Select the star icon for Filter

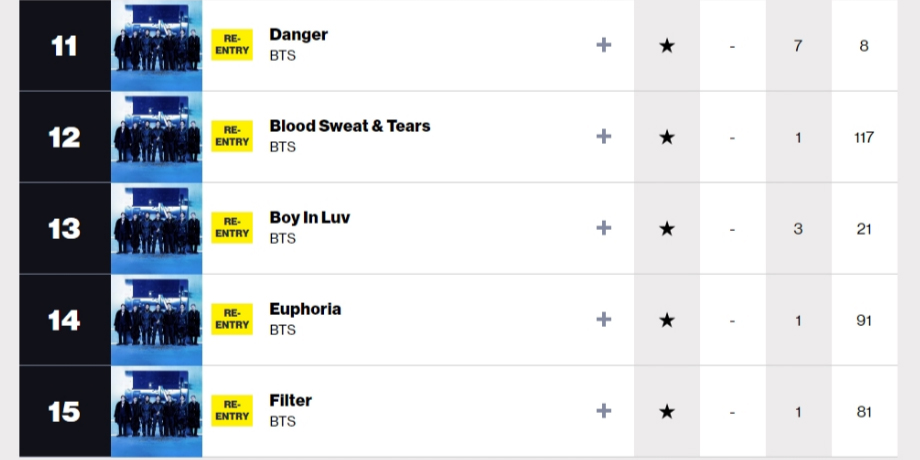point(667,412)
